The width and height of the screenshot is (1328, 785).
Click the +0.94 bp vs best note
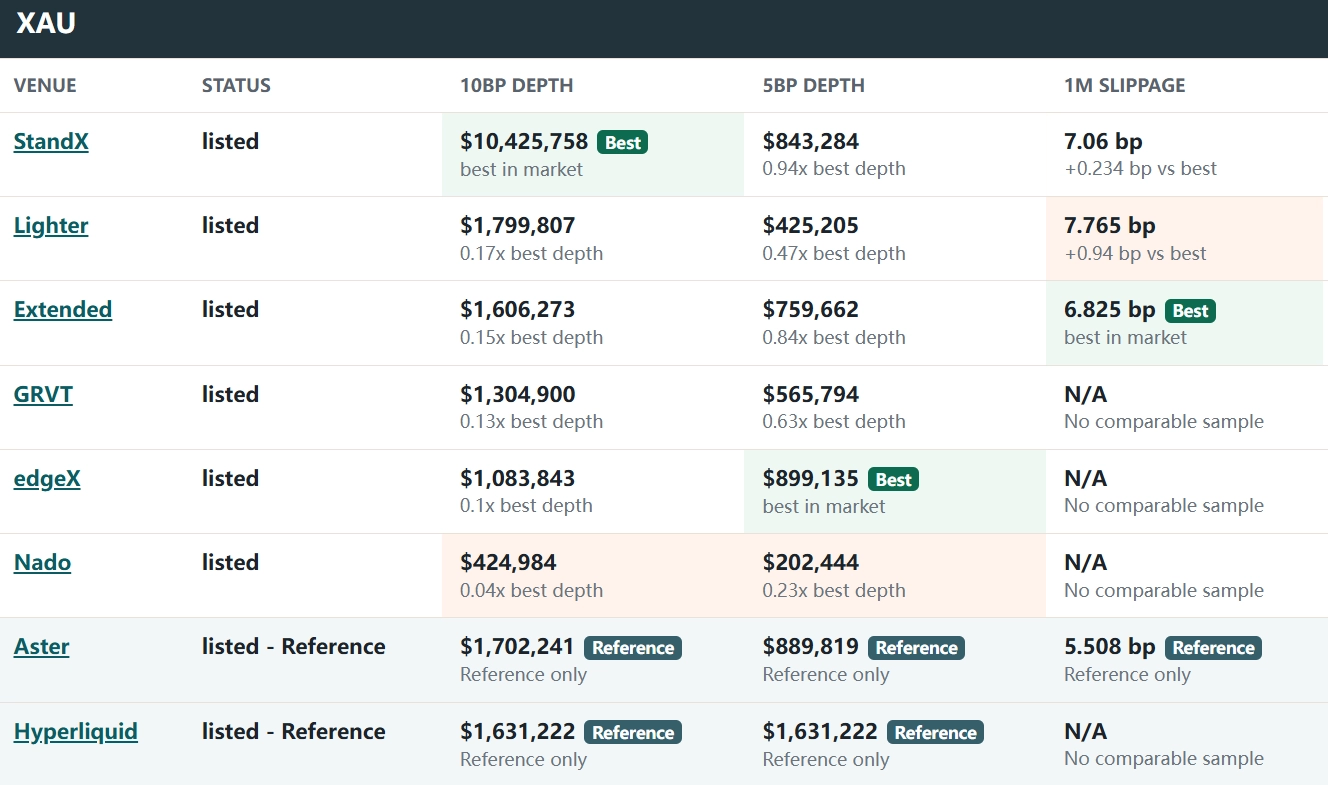tap(1135, 253)
